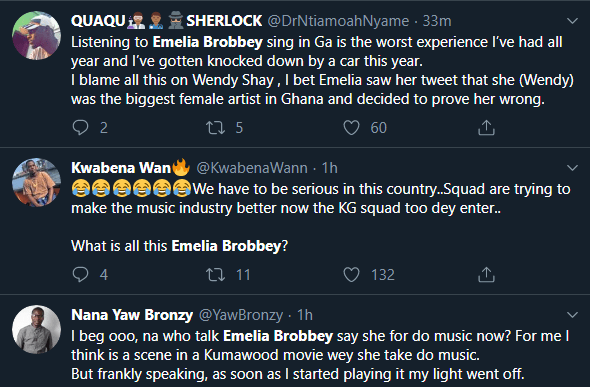Open the 33m timestamp of the first tweet
The width and height of the screenshot is (590, 387).
[437, 21]
